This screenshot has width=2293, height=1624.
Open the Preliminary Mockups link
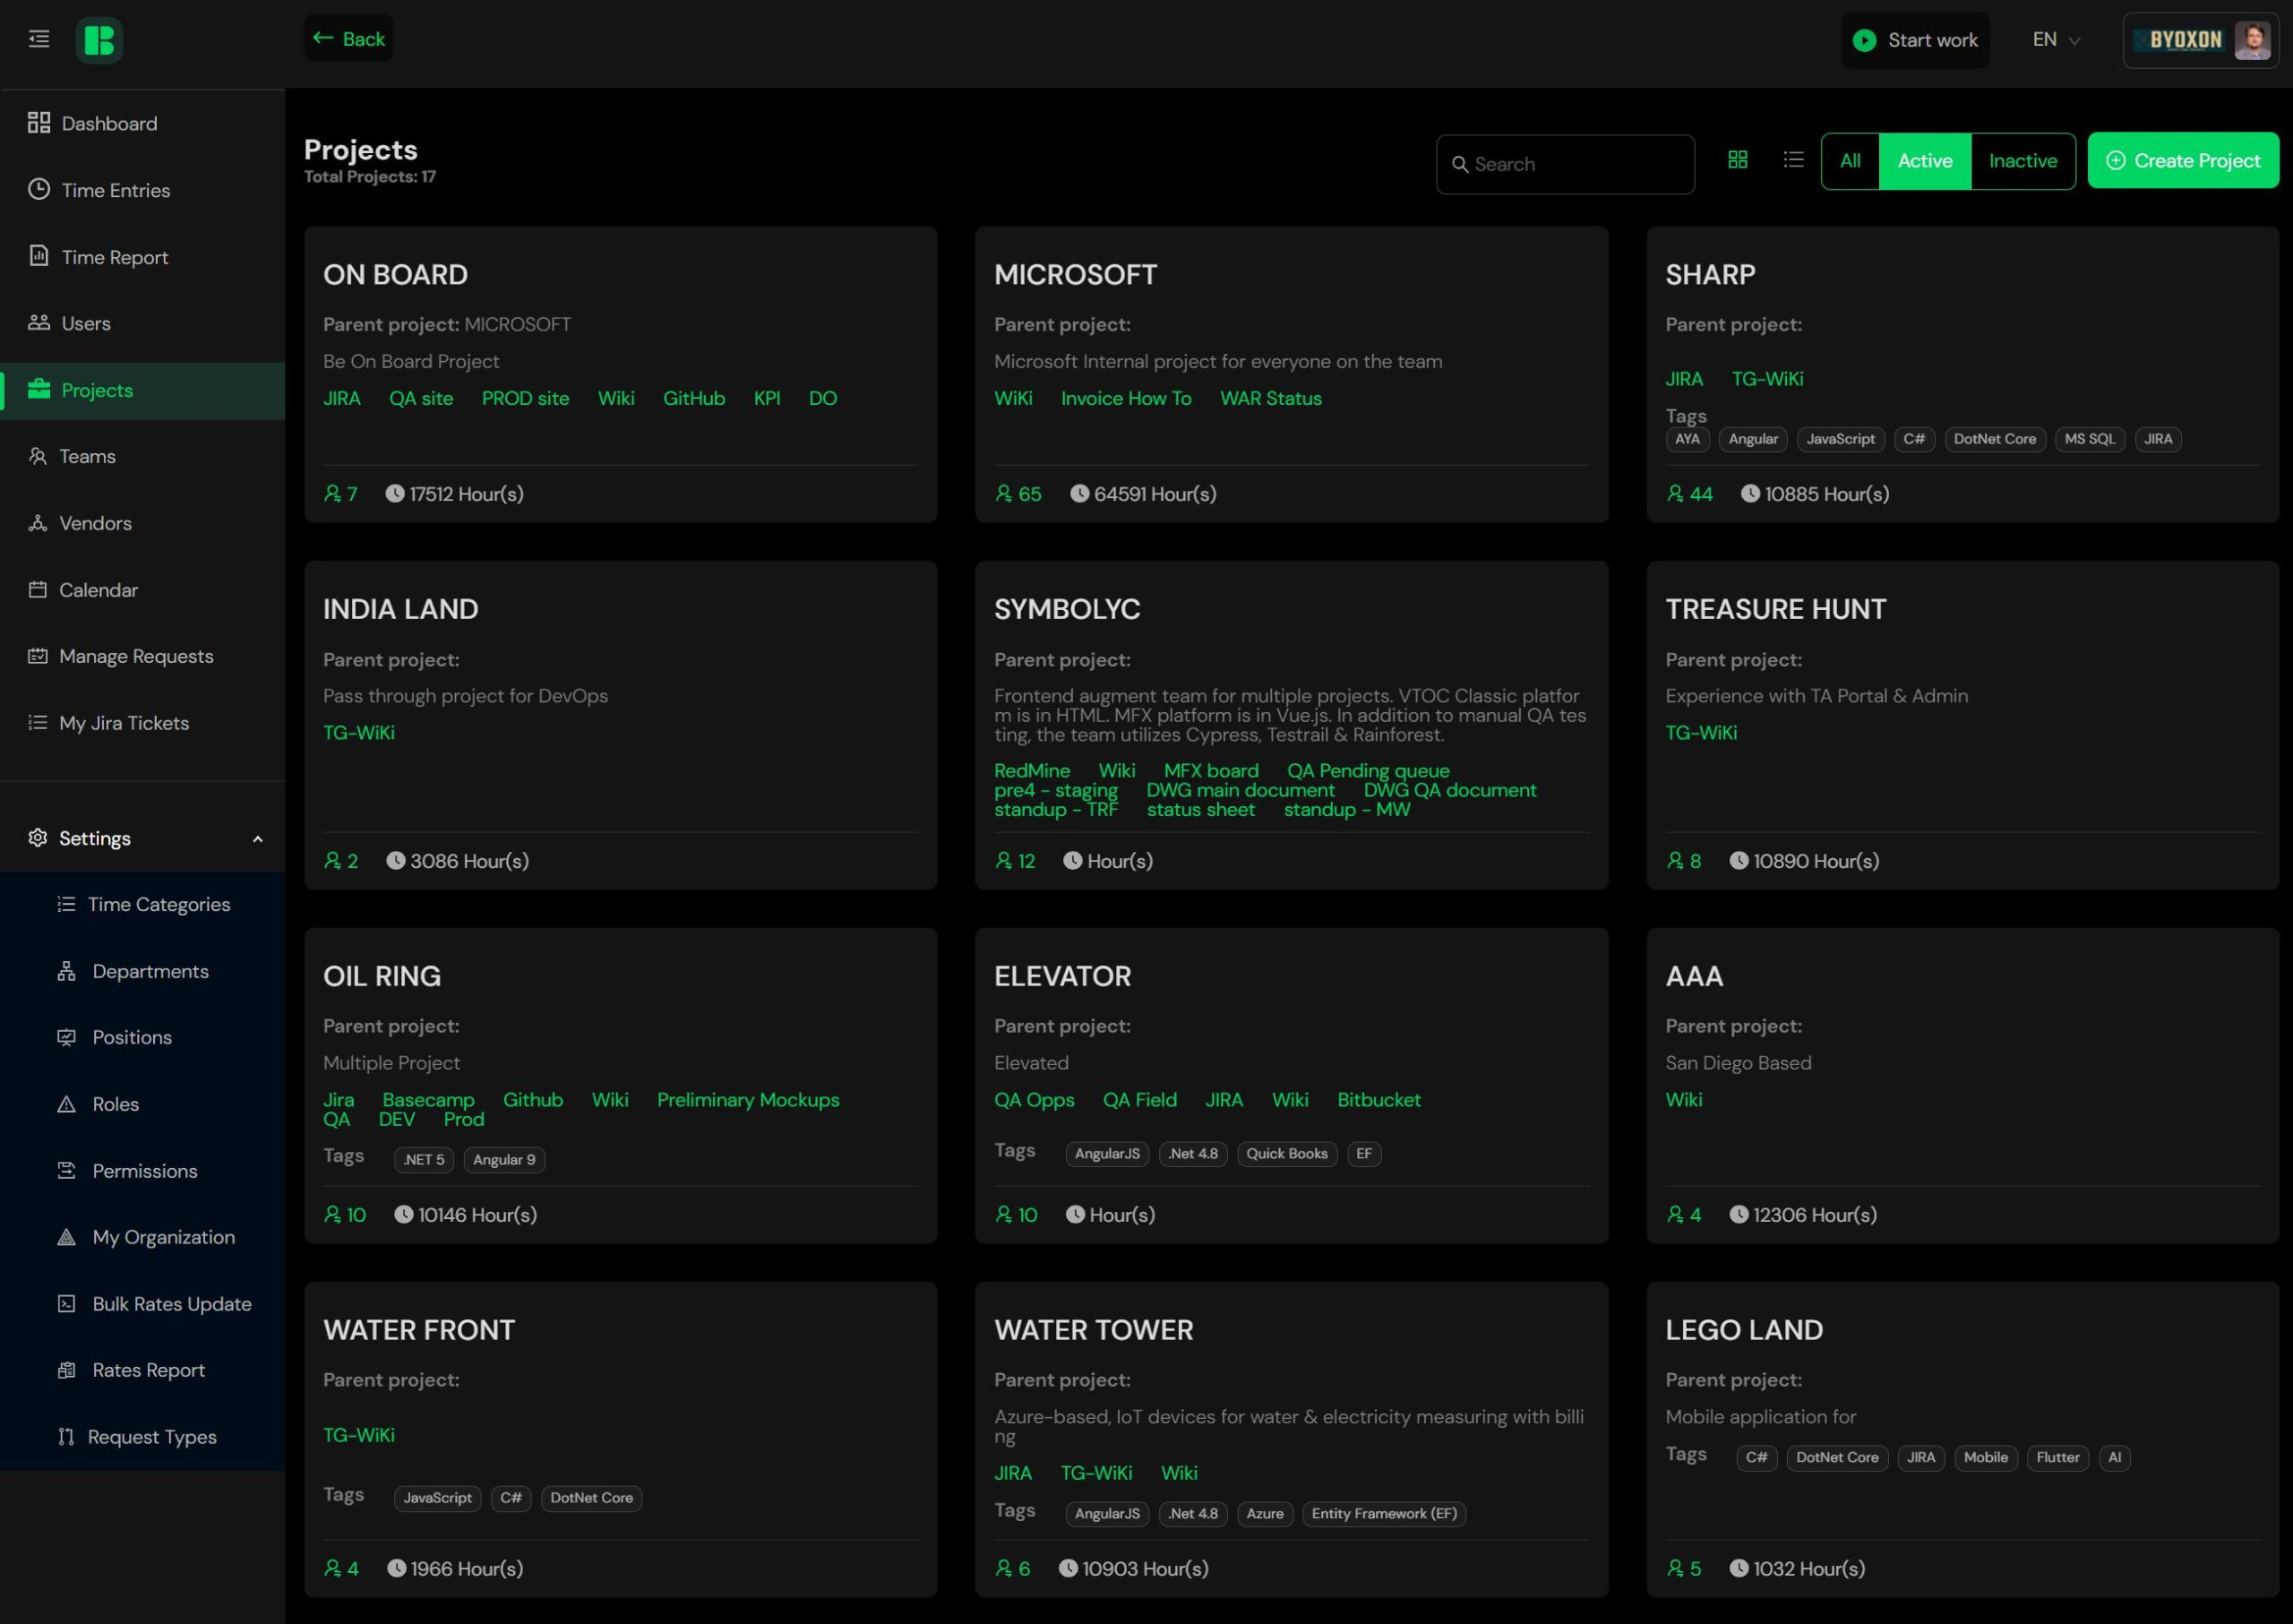pos(748,1099)
